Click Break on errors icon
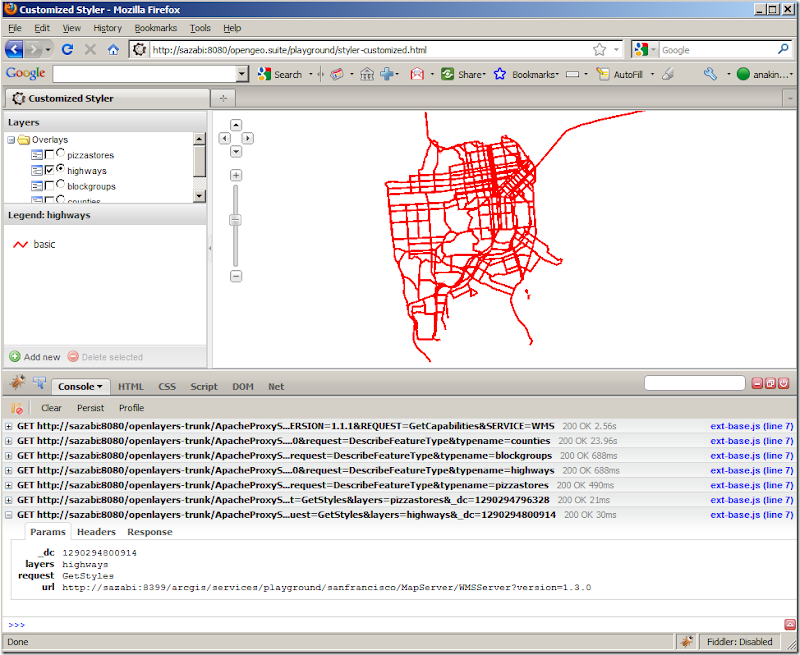The image size is (800, 655). 17,408
